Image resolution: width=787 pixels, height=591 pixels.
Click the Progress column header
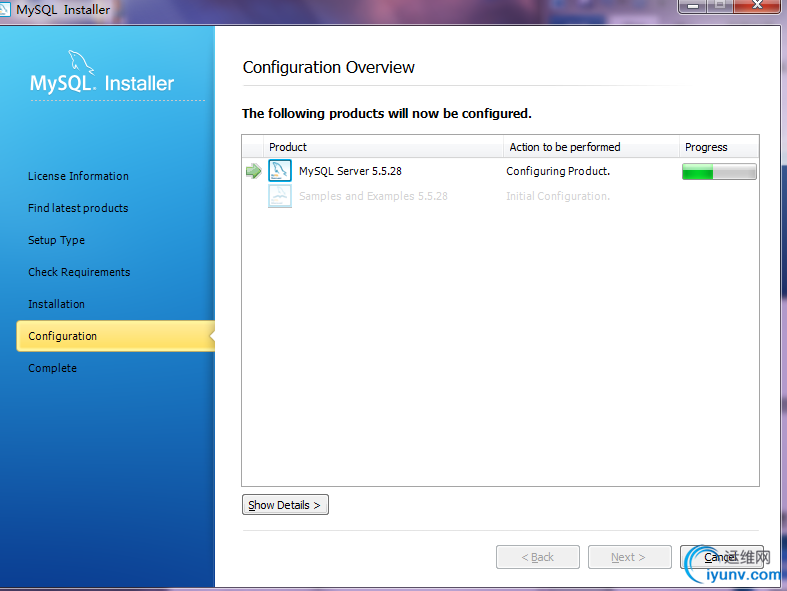[x=719, y=147]
